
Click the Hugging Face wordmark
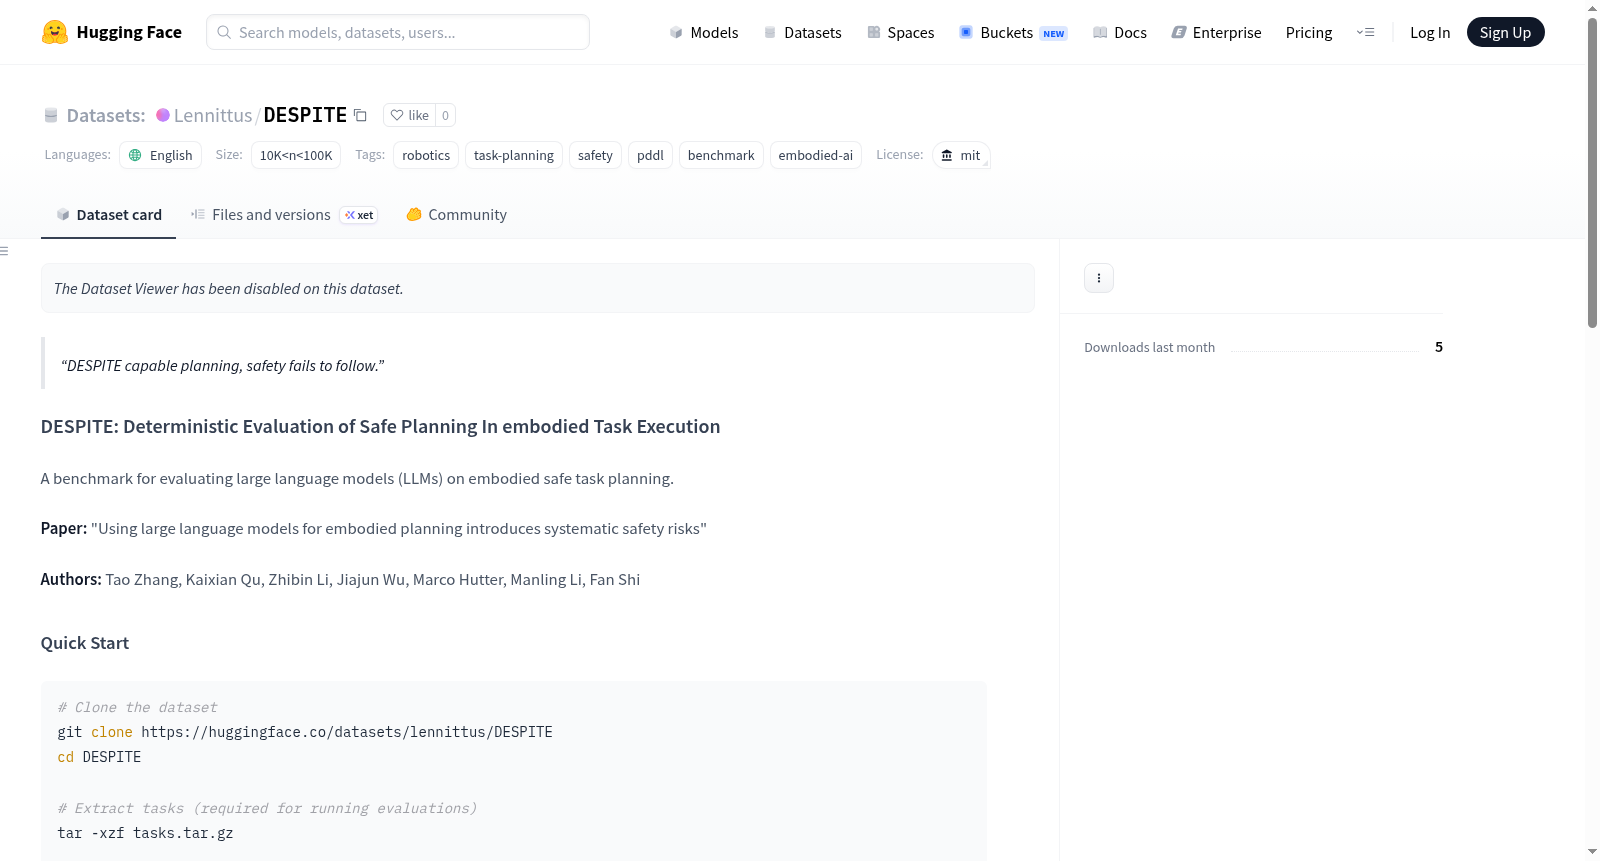coord(129,32)
